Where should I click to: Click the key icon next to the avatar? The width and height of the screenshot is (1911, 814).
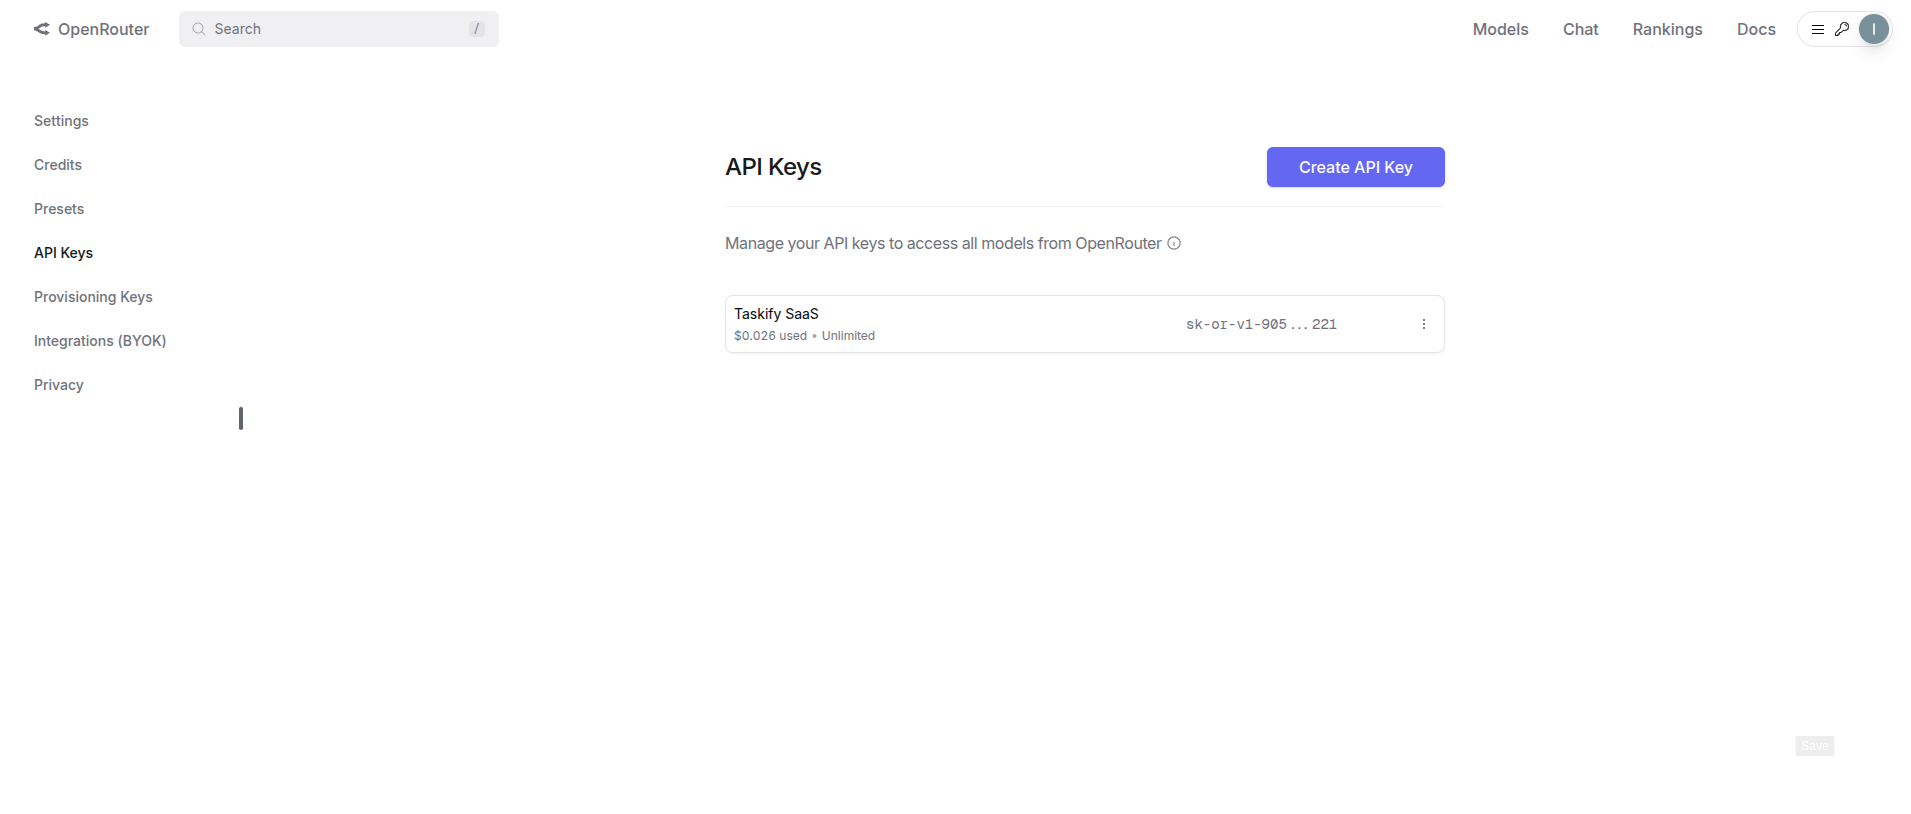tap(1841, 29)
